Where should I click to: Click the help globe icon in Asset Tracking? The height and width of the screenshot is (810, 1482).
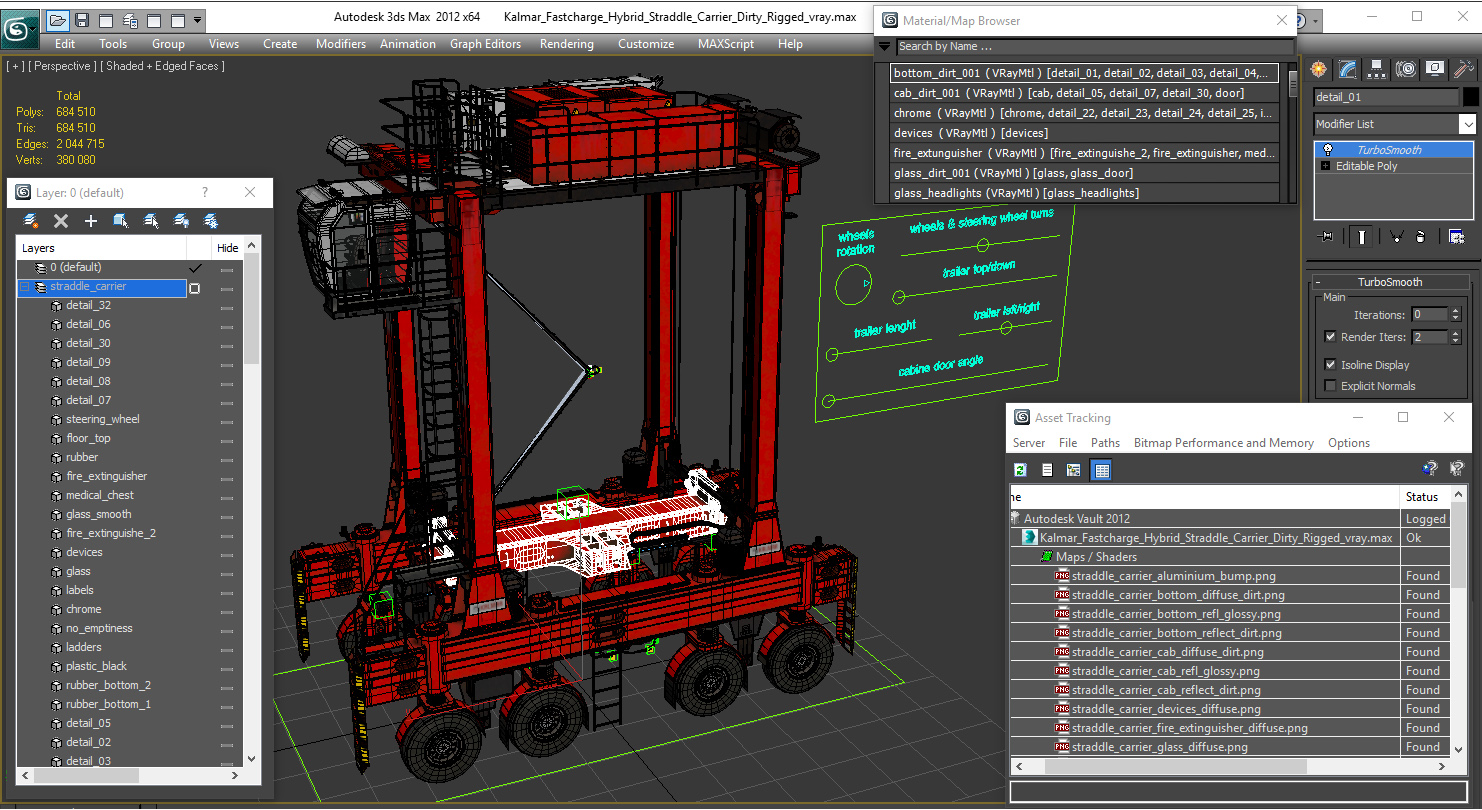click(x=1430, y=468)
